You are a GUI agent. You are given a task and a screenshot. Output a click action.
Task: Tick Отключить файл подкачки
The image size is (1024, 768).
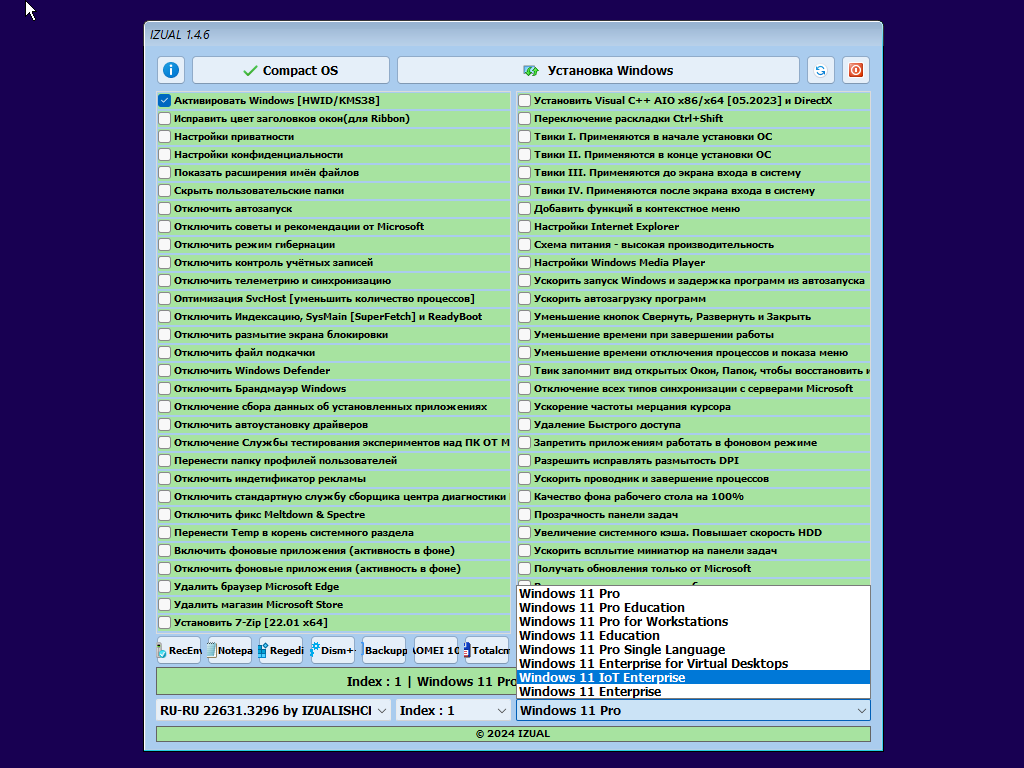click(165, 353)
